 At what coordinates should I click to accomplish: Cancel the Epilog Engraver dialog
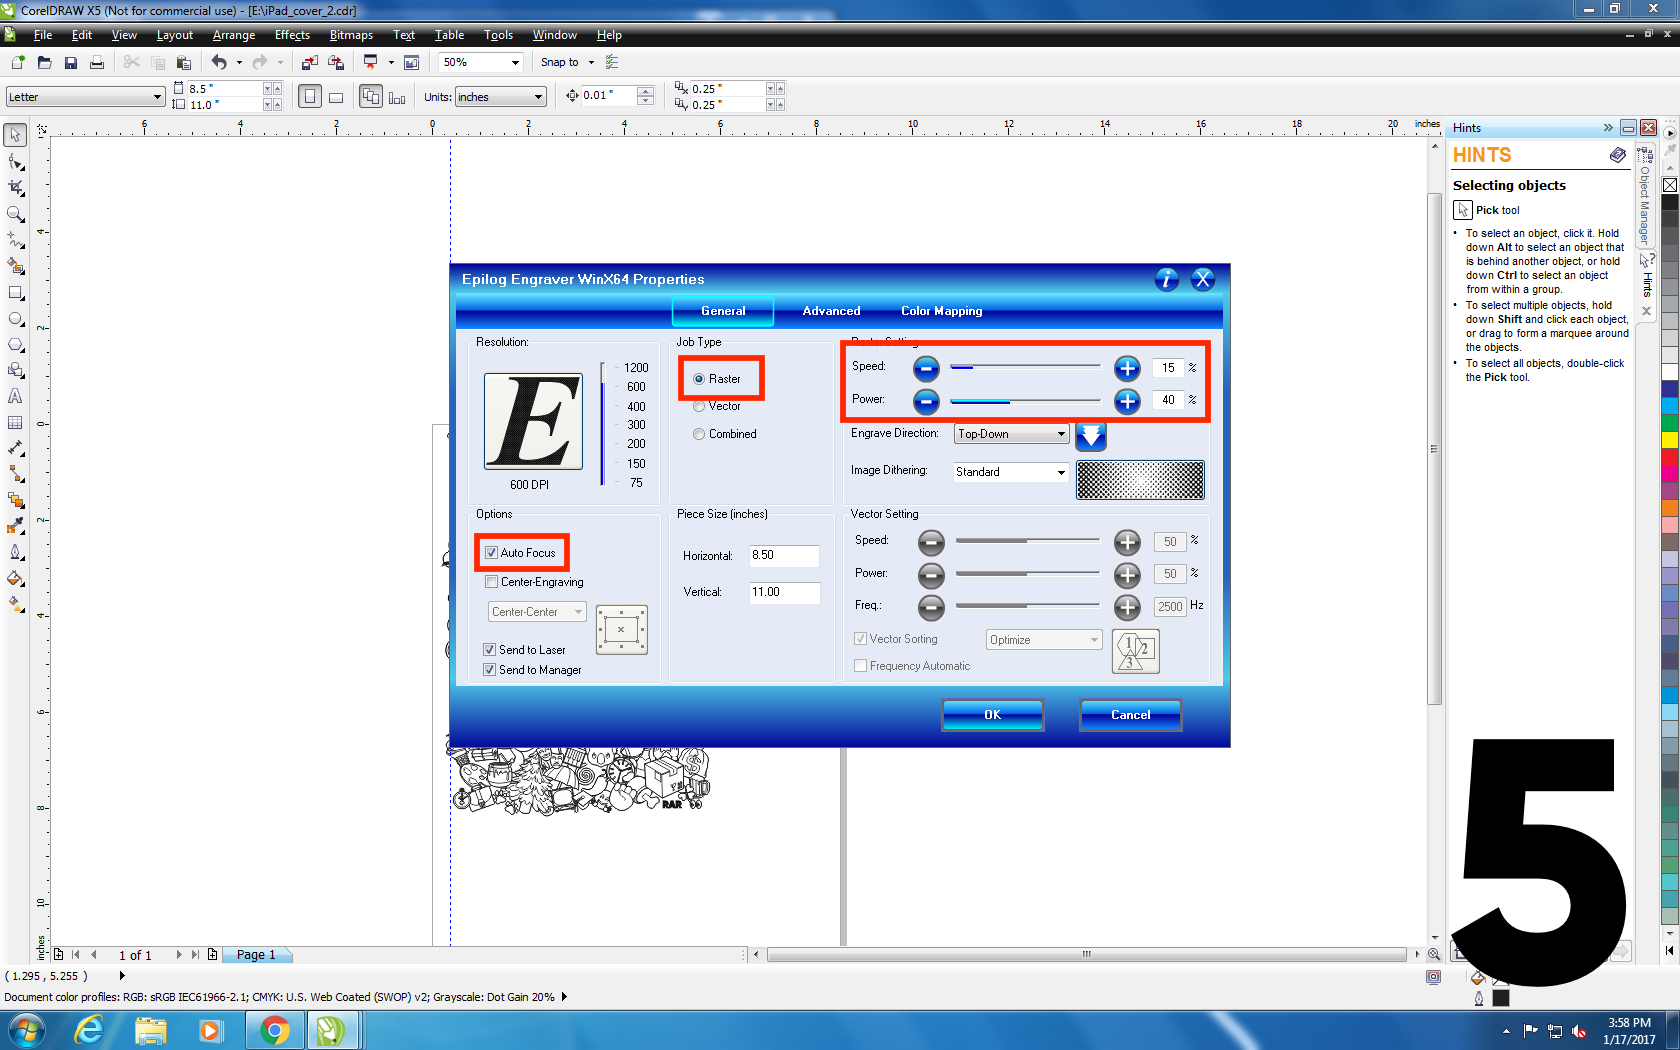point(1129,714)
